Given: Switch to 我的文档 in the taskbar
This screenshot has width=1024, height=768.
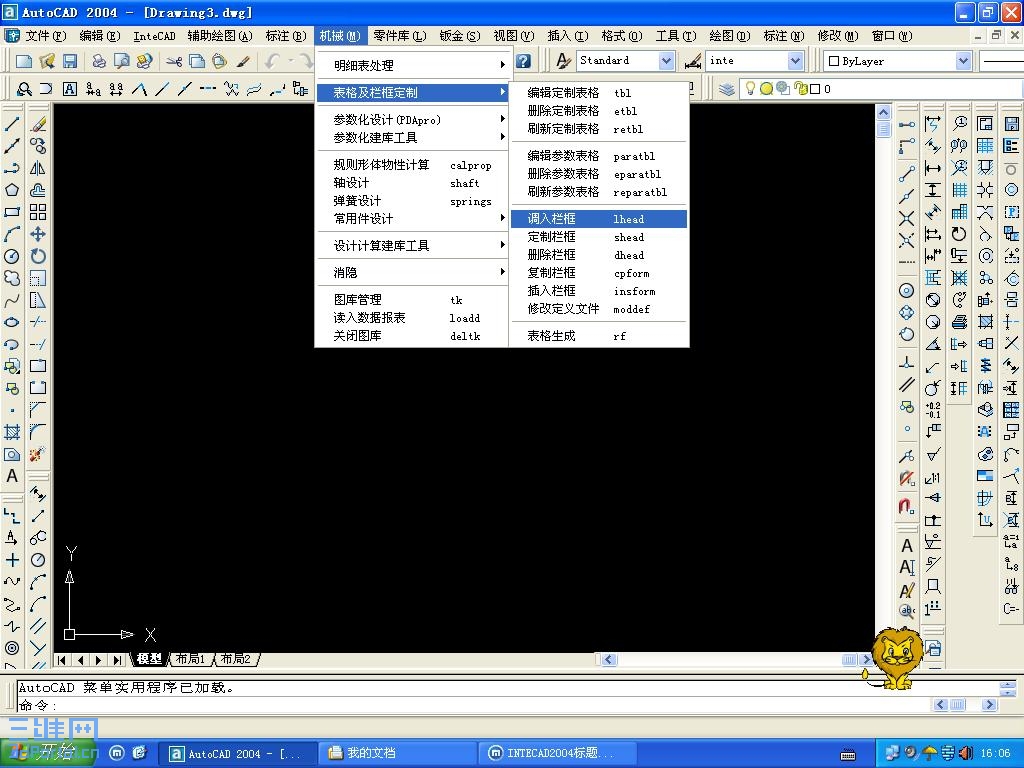Looking at the screenshot, I should 398,753.
